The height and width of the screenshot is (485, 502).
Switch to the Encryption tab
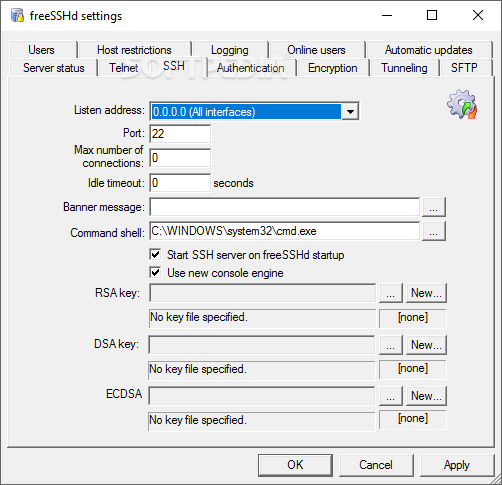333,68
